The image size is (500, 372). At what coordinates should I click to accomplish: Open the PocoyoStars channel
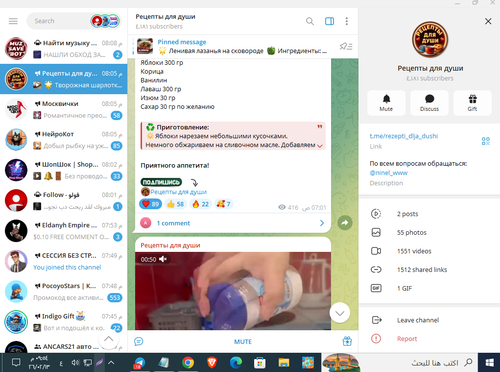64,291
